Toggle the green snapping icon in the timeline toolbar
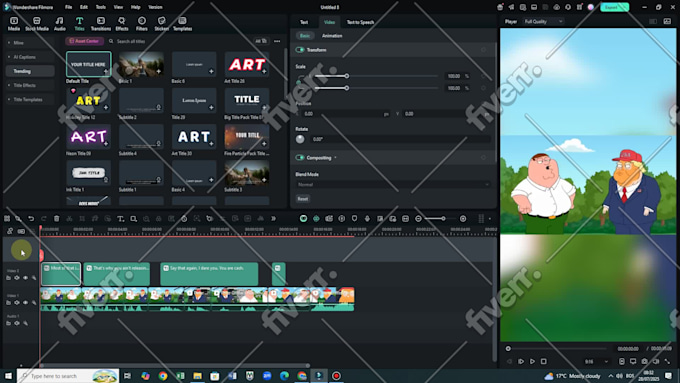The width and height of the screenshot is (680, 383). tap(316, 219)
